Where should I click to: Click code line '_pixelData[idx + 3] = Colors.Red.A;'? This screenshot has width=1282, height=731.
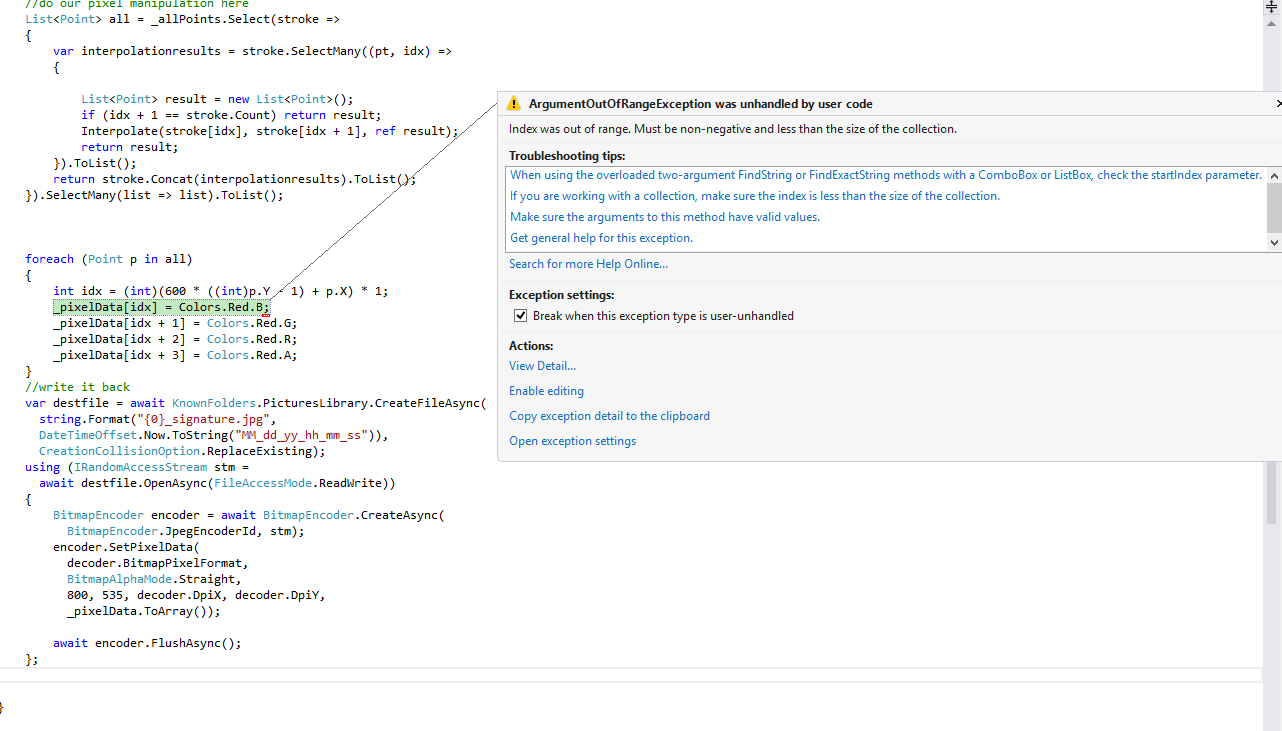point(175,355)
